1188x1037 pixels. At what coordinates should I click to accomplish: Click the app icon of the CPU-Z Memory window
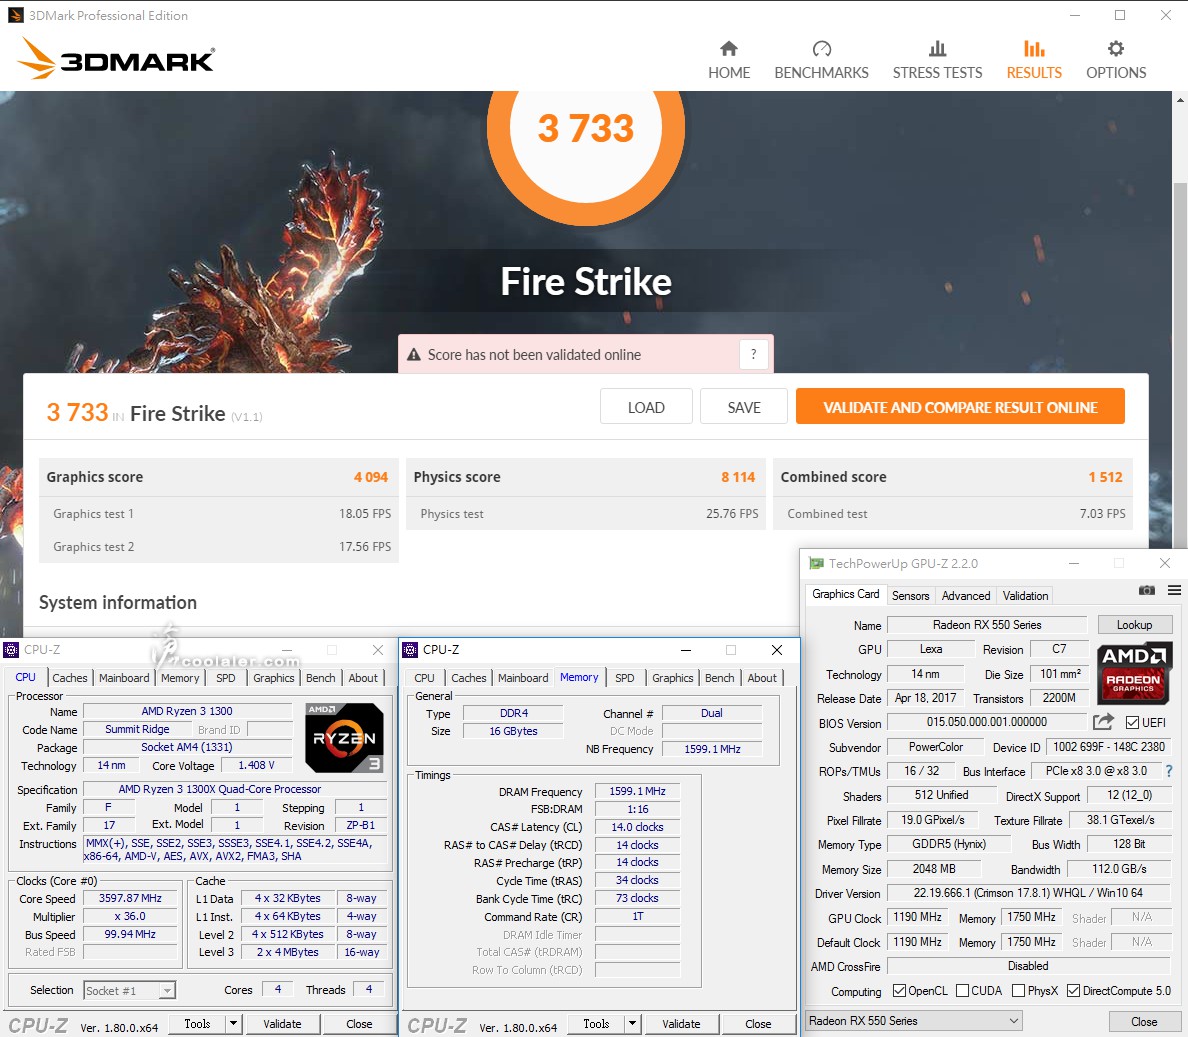click(410, 650)
